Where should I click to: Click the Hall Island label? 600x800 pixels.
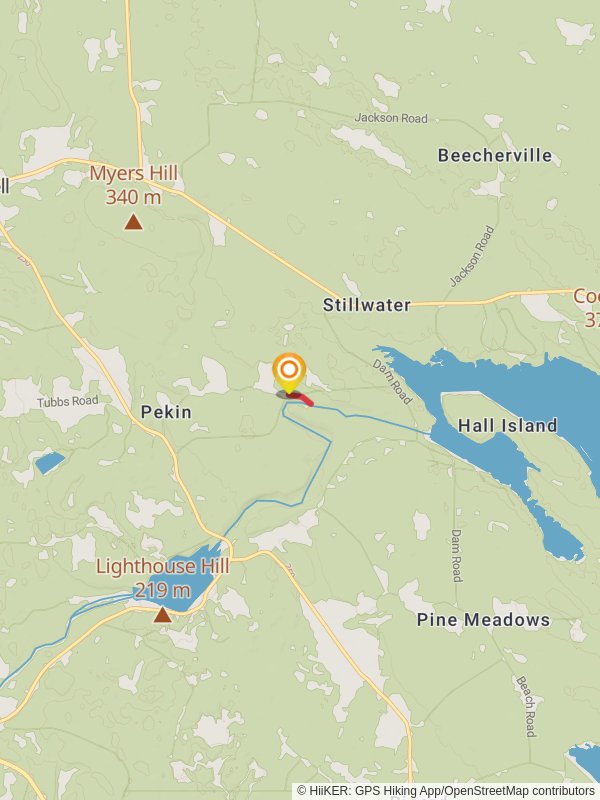point(507,426)
